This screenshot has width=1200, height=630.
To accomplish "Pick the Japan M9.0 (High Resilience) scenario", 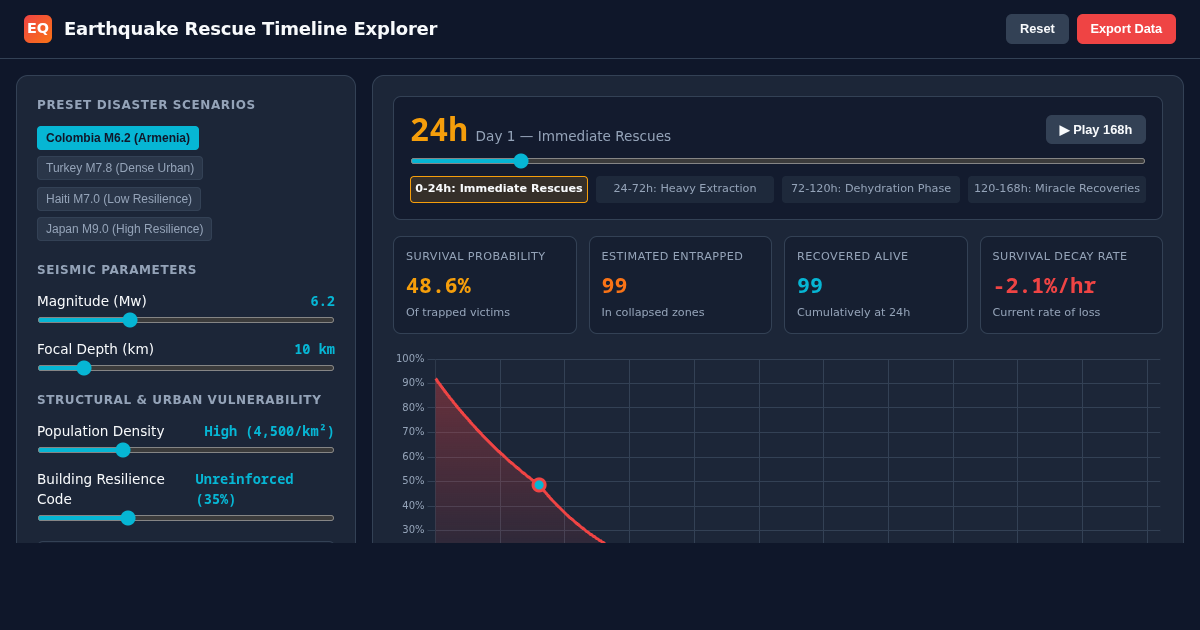I will [124, 229].
